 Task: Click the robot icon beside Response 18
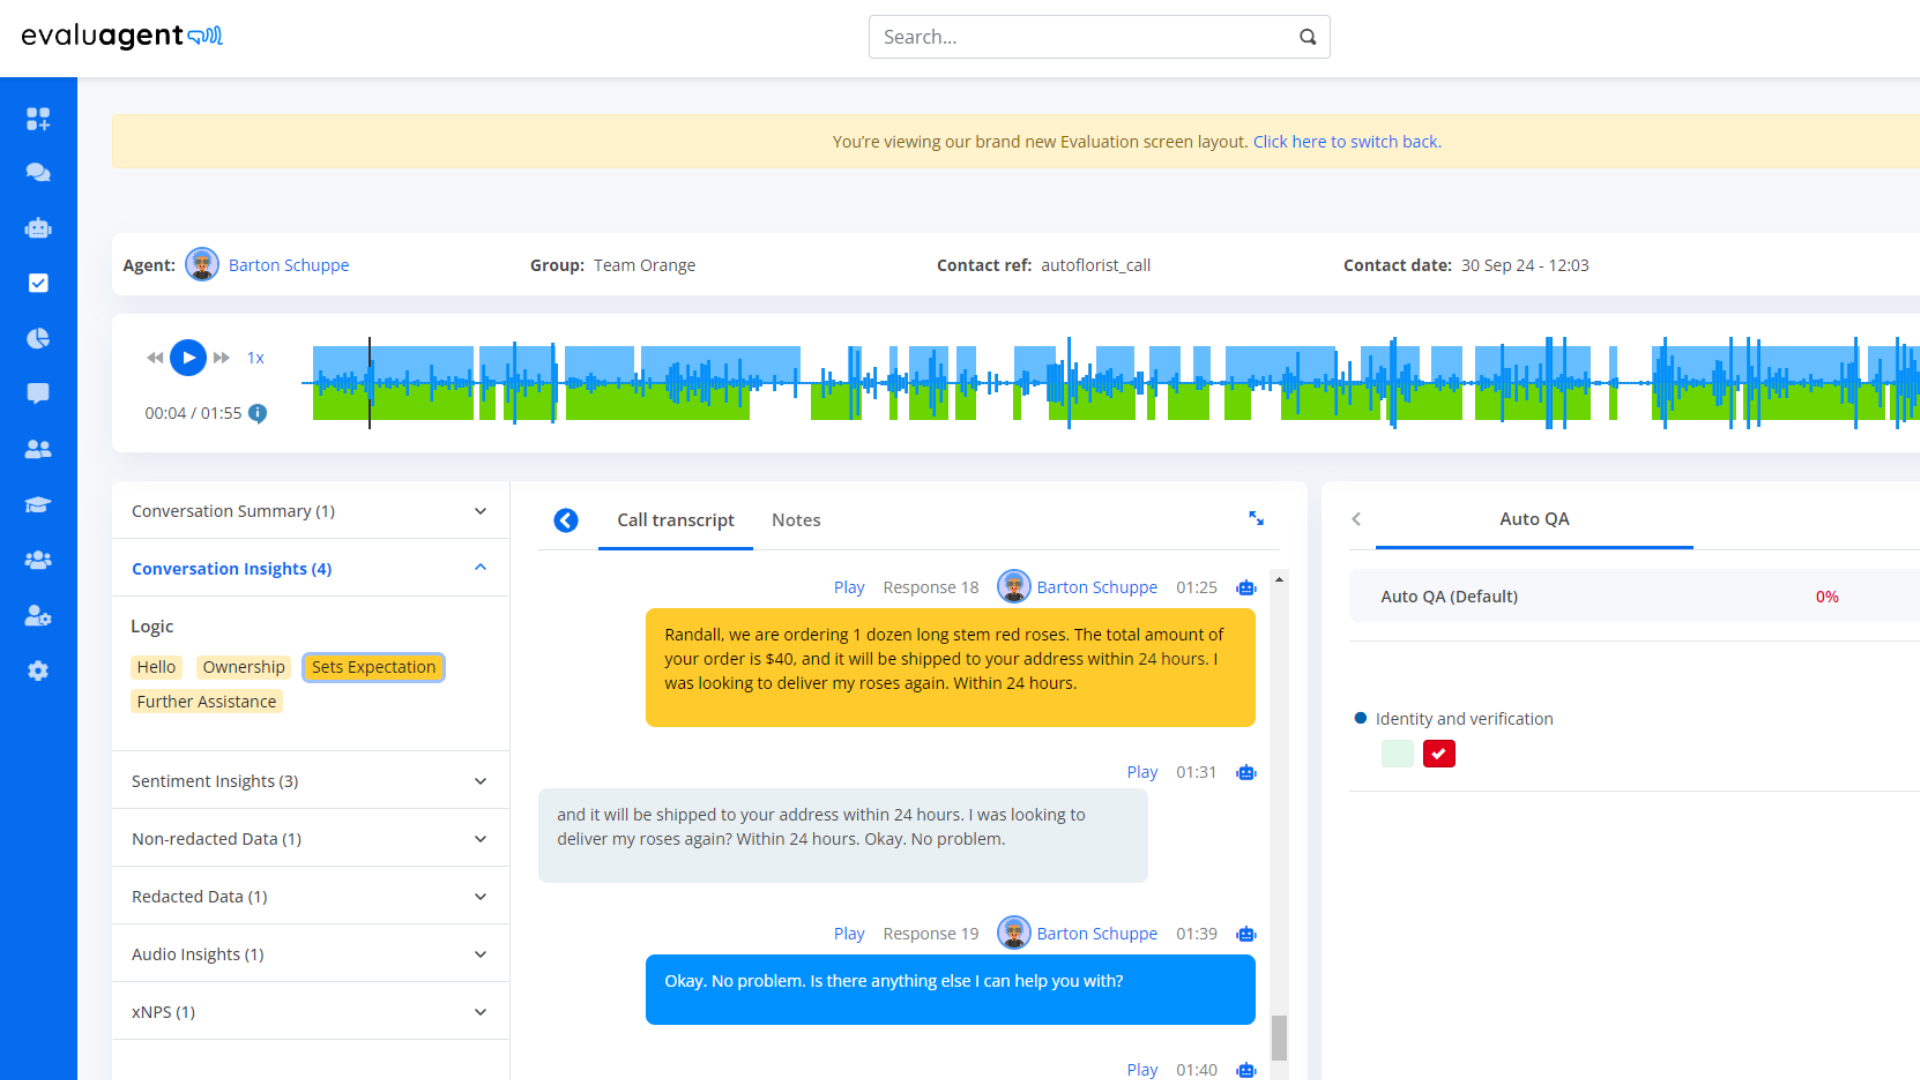pyautogui.click(x=1246, y=588)
